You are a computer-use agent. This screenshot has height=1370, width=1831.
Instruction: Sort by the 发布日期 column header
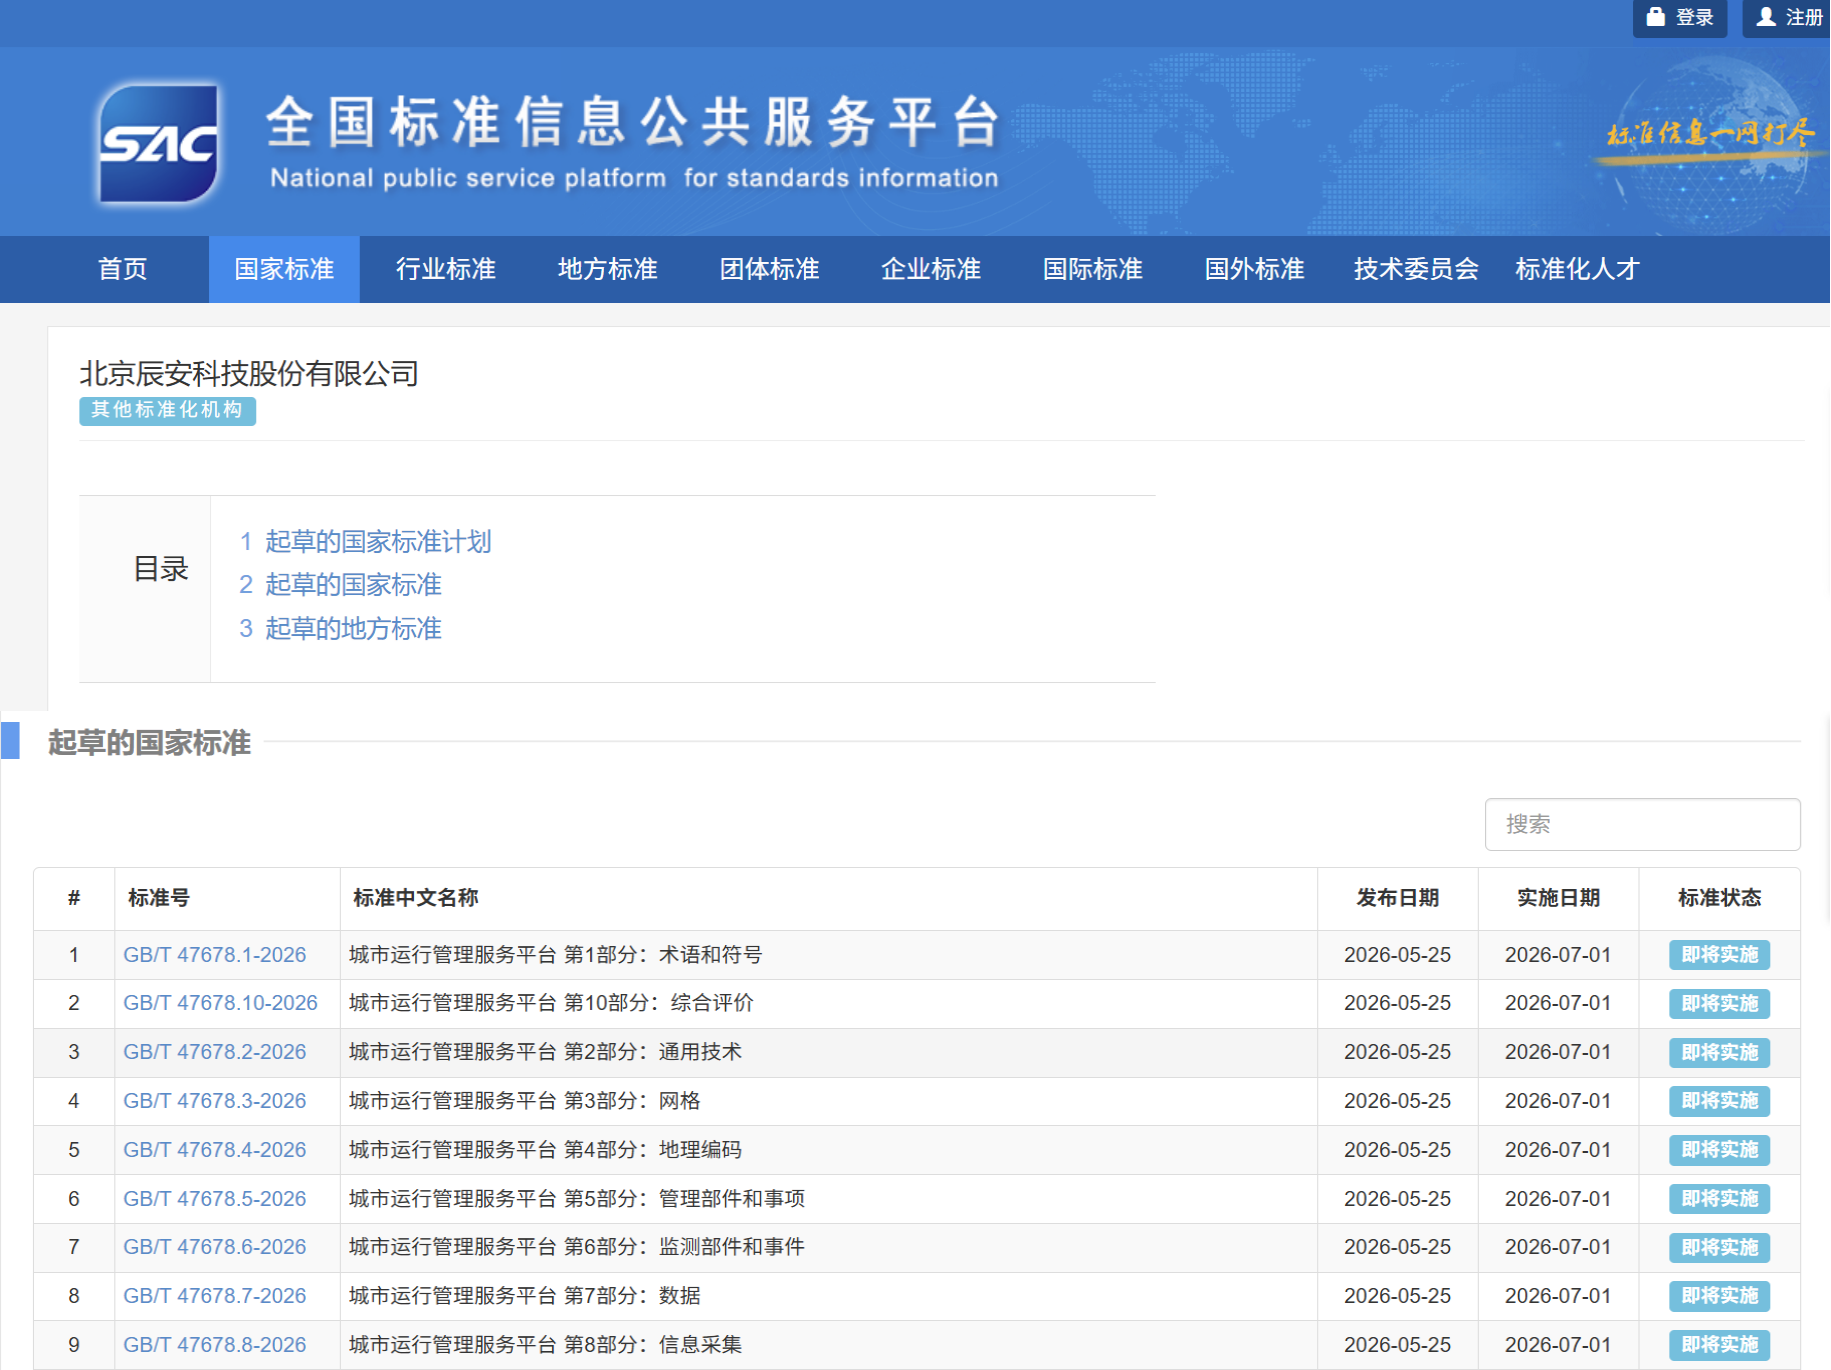1397,898
